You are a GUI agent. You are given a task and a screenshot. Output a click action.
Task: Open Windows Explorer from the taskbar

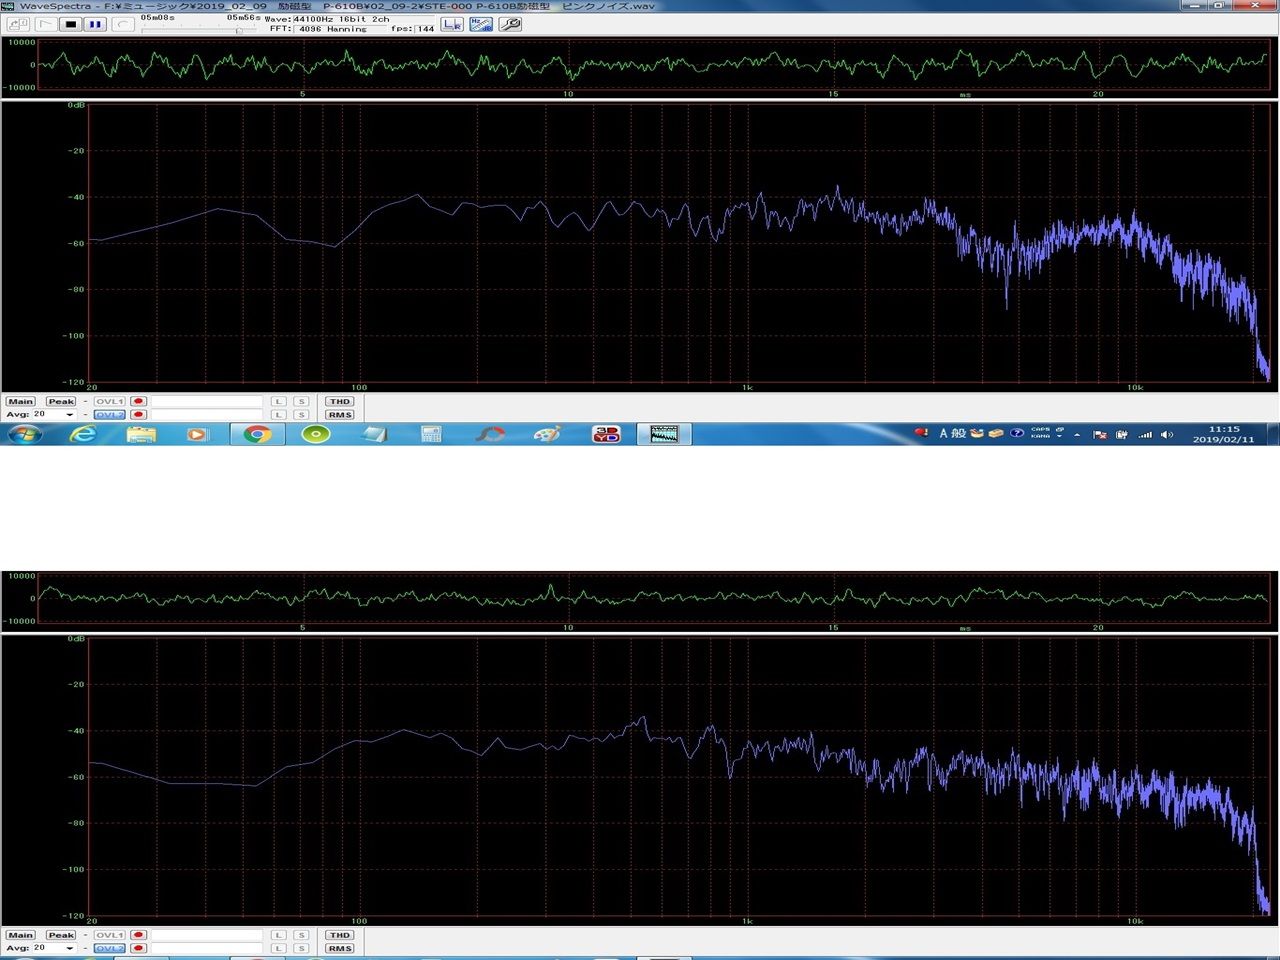pos(141,434)
